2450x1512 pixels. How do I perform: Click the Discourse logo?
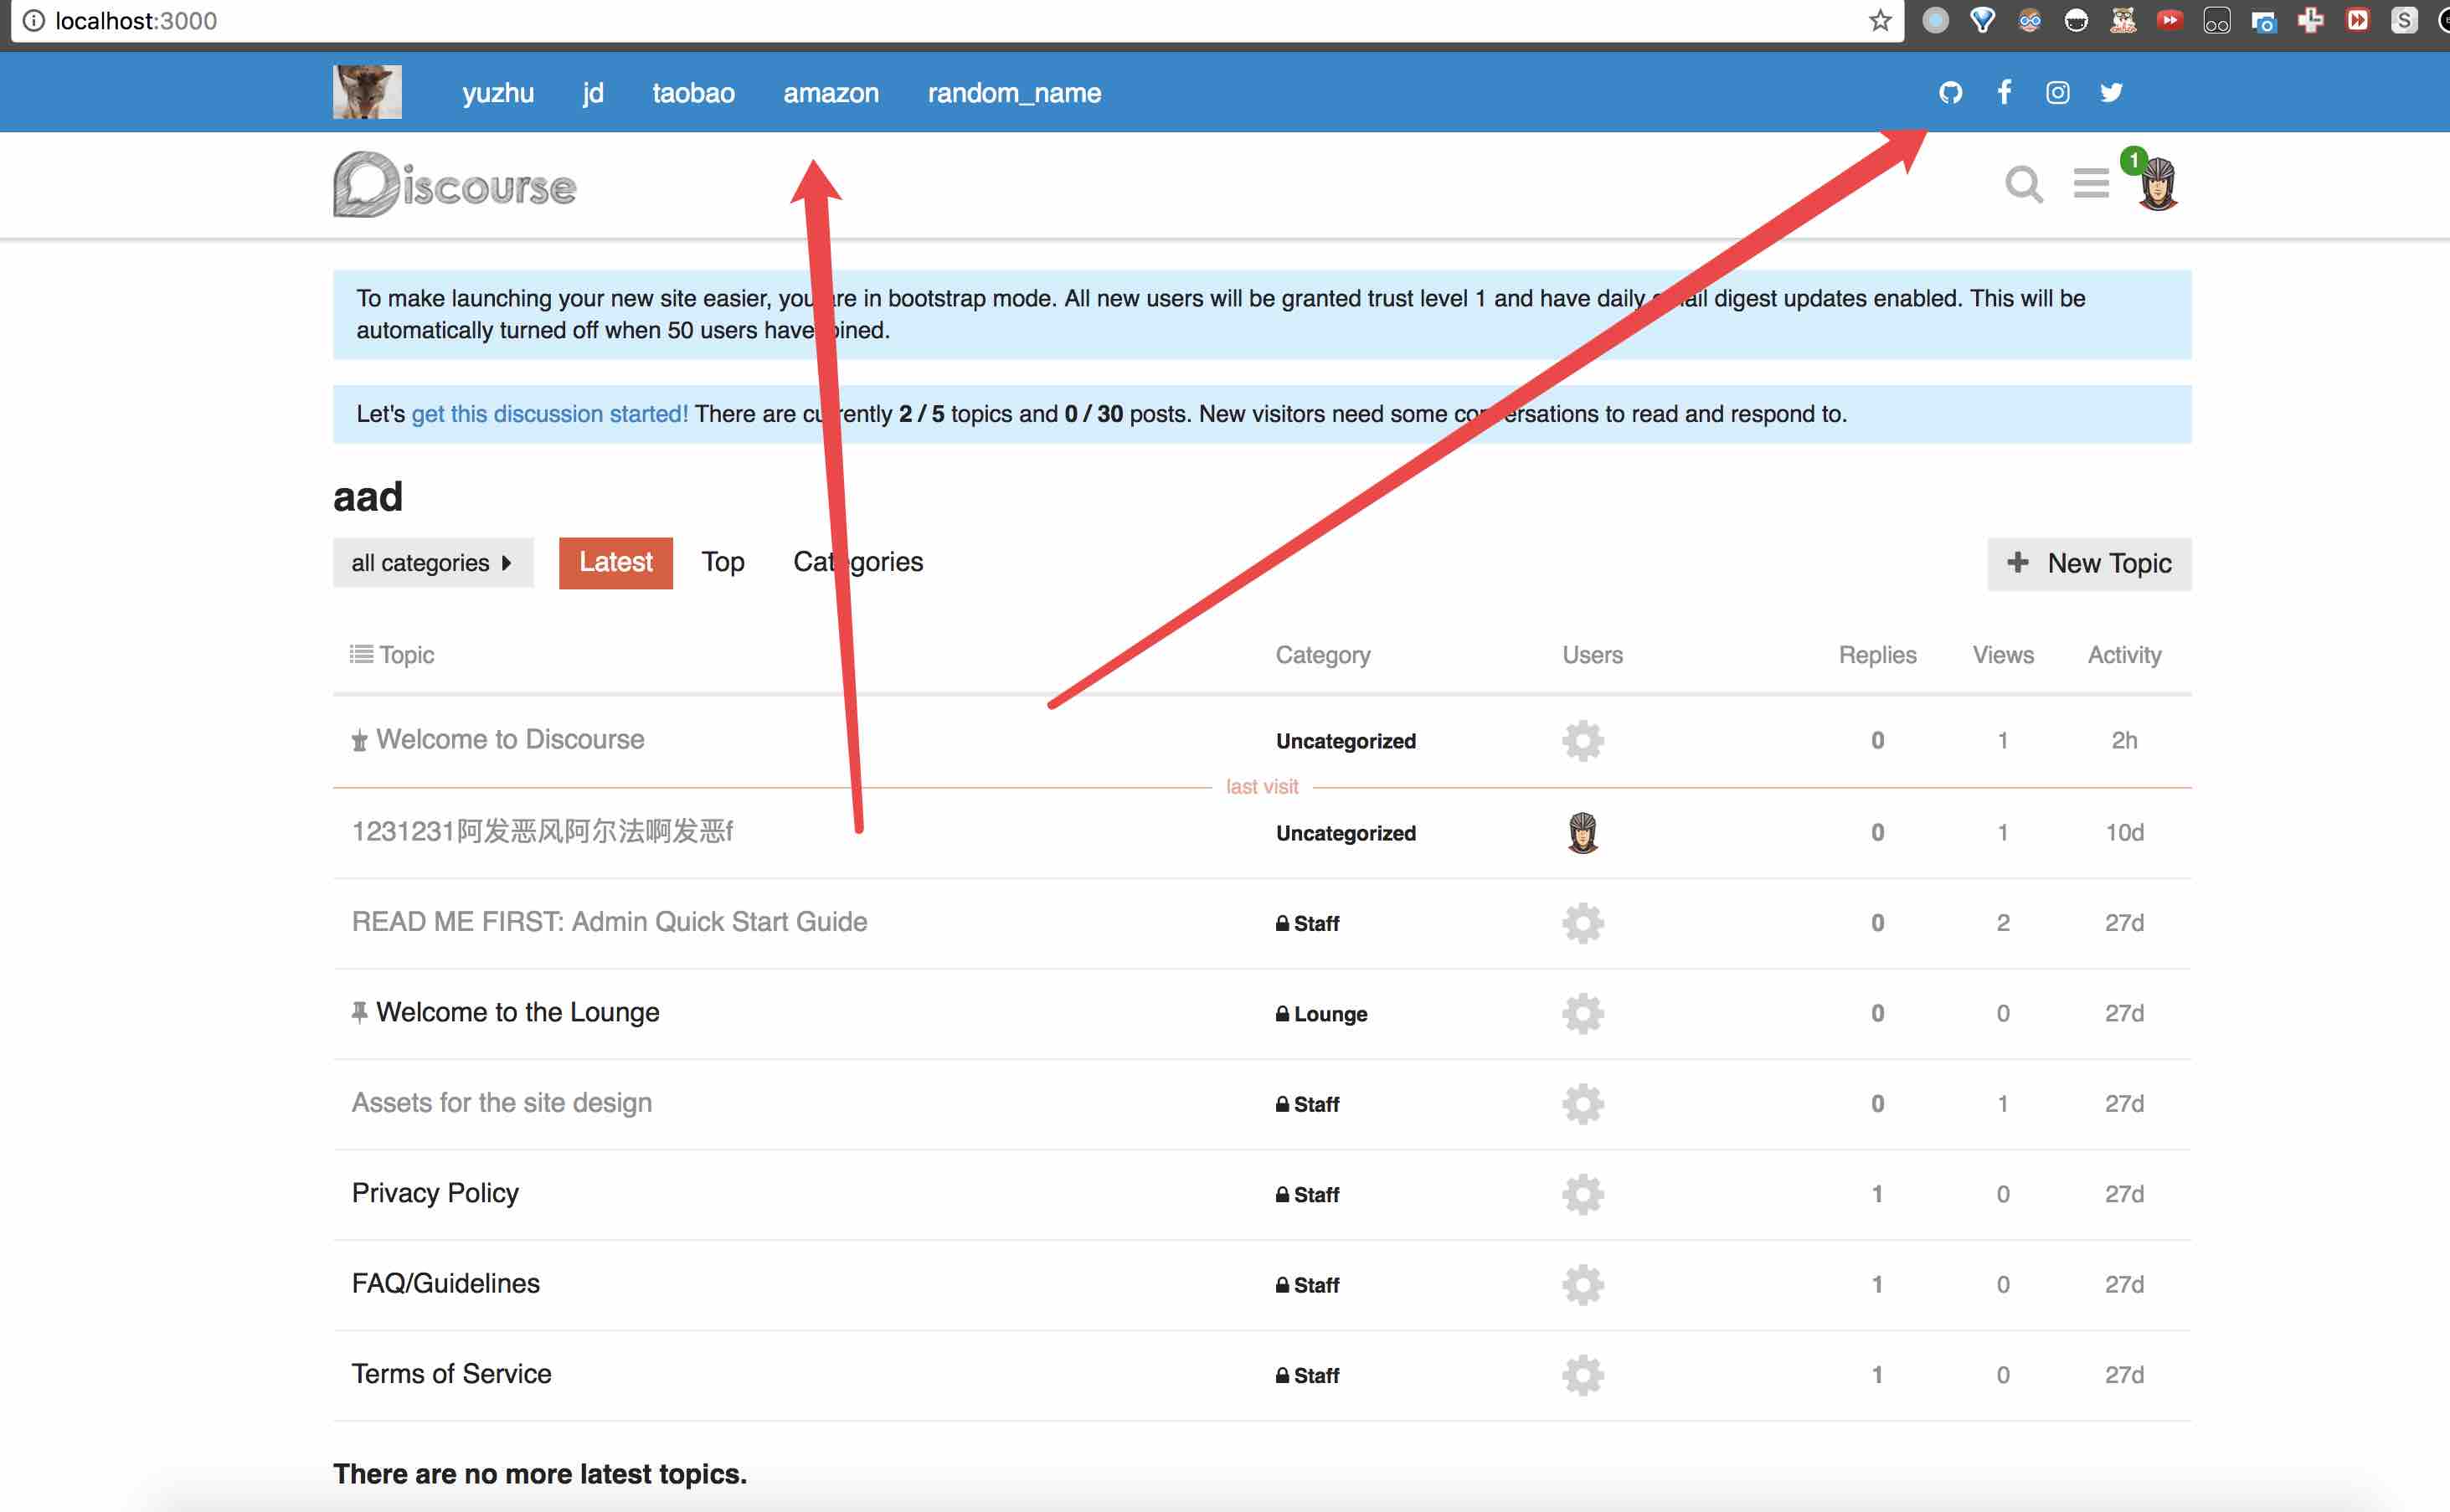pyautogui.click(x=455, y=185)
